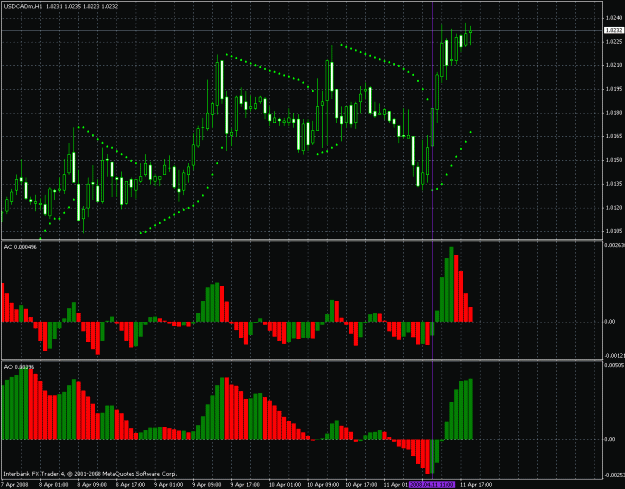Click the 8 Apr 17:00 time label
The height and width of the screenshot is (489, 625).
(x=130, y=485)
